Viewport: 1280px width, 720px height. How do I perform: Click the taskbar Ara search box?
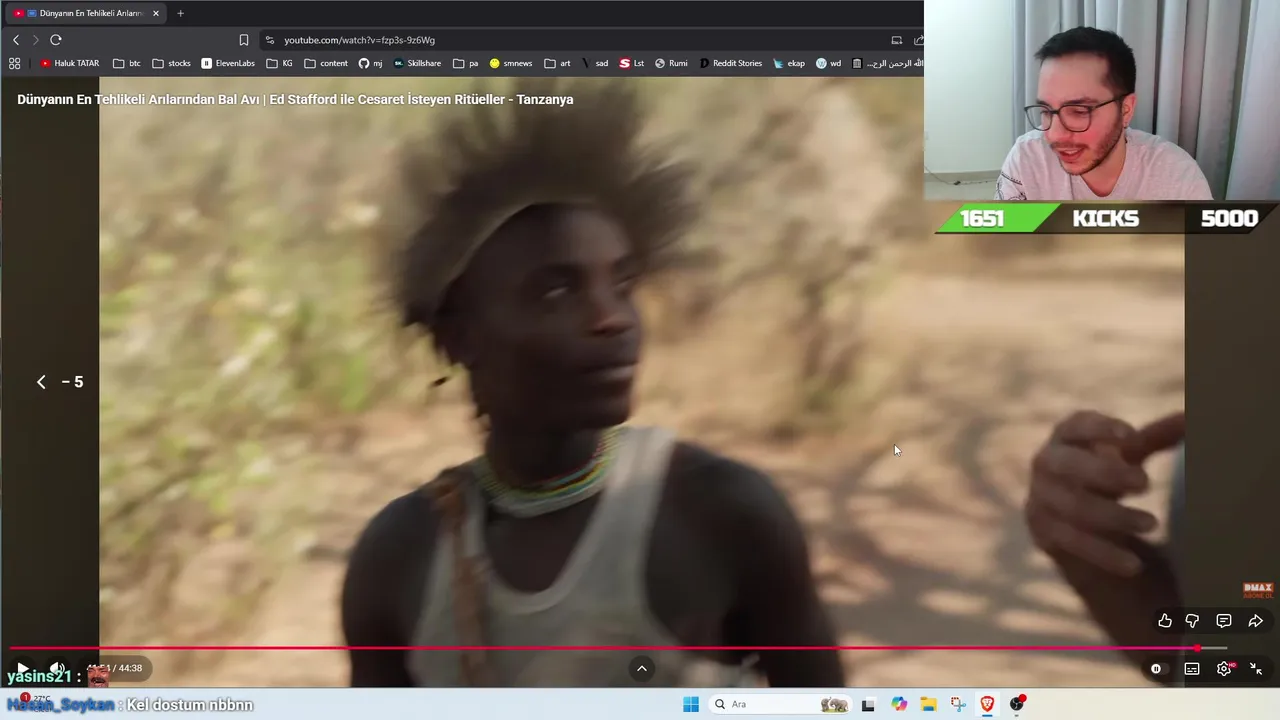point(780,704)
